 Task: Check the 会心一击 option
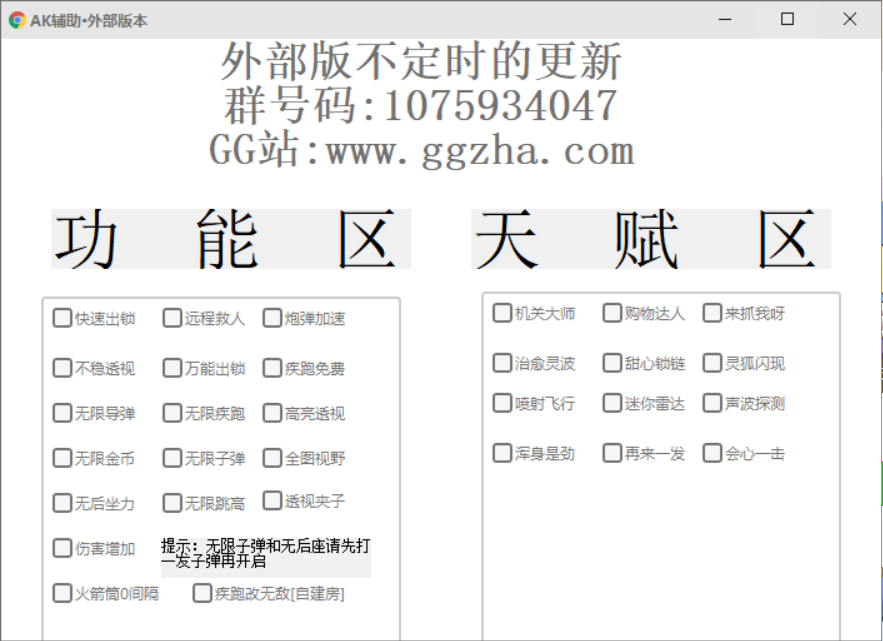[712, 453]
